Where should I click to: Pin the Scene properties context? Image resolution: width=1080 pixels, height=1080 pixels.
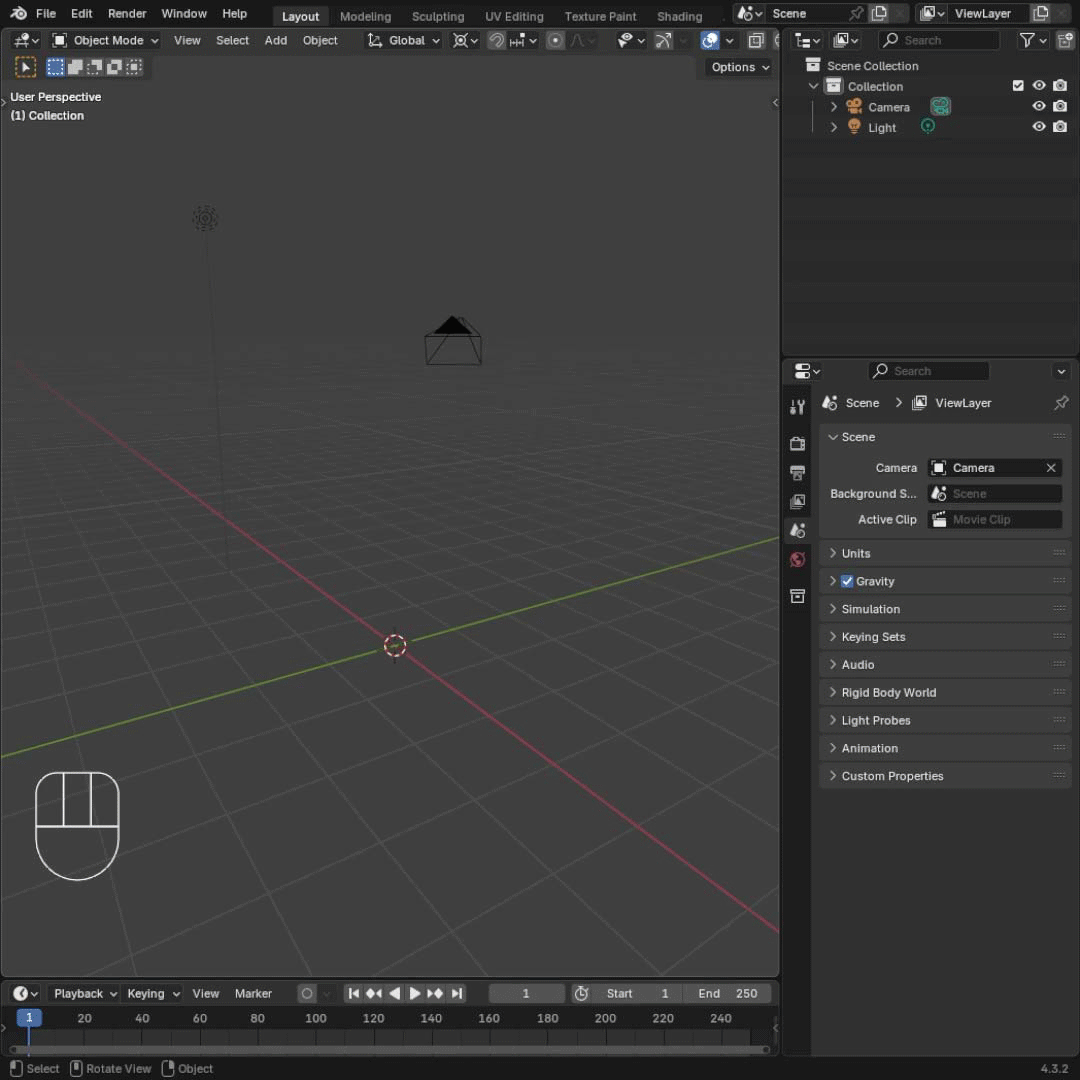click(1061, 402)
